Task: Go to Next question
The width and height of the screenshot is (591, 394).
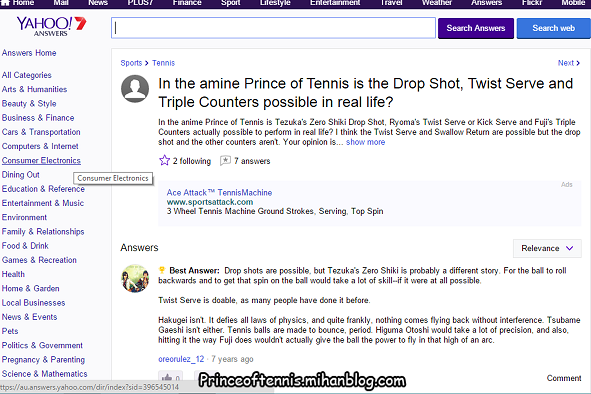Action: pos(569,63)
